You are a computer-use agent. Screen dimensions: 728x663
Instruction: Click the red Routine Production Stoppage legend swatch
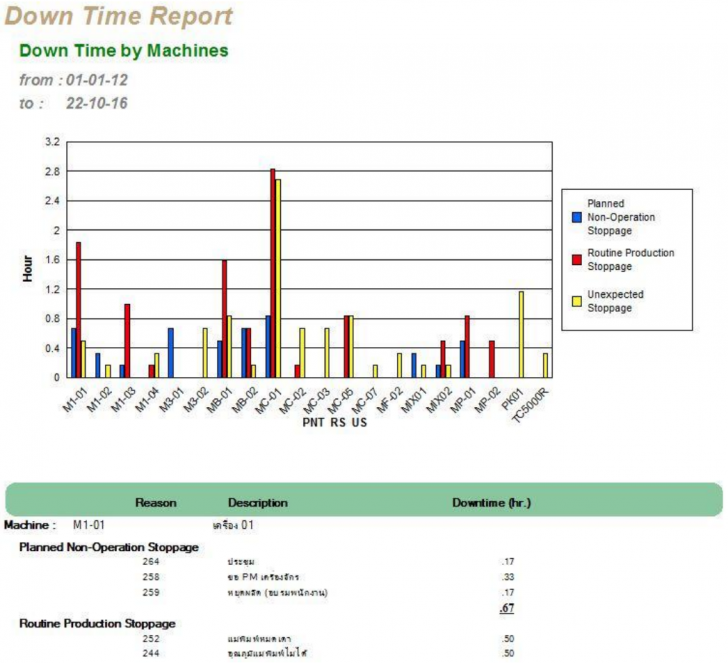(577, 260)
